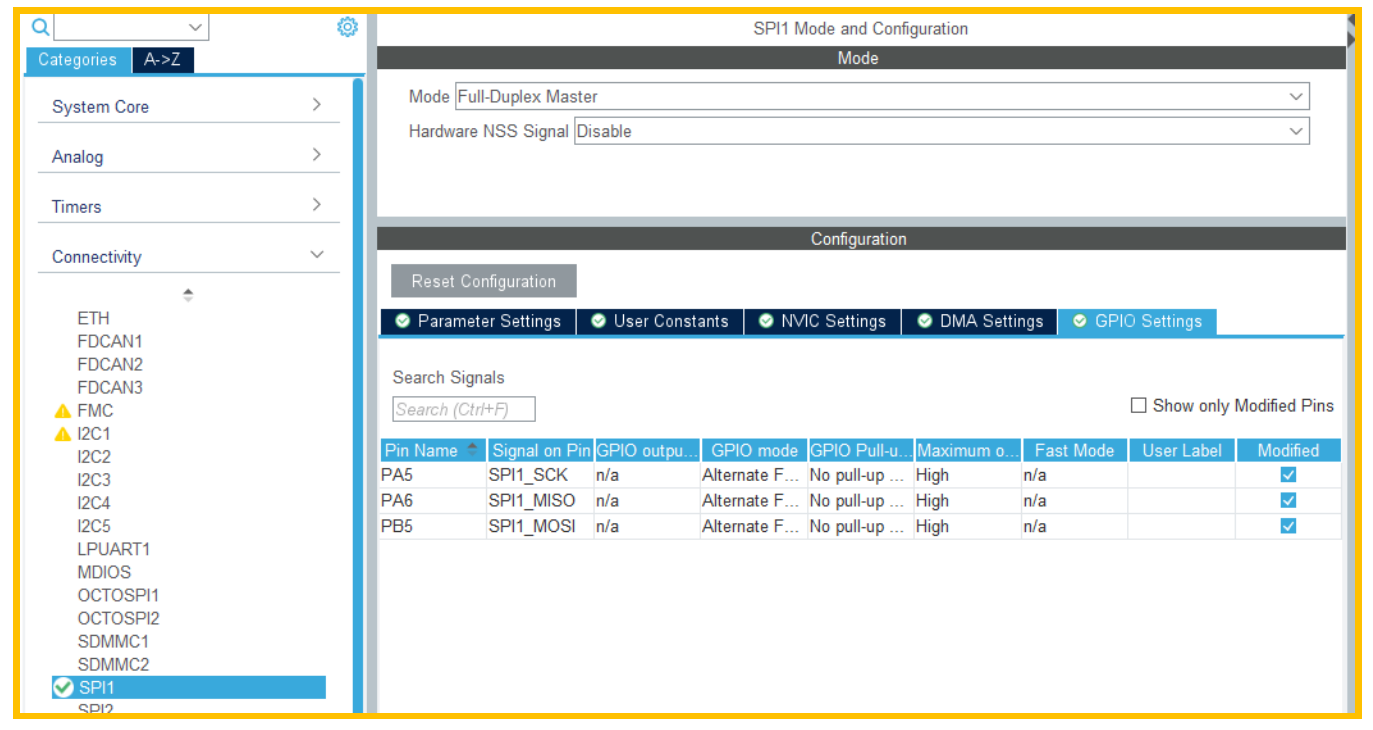The height and width of the screenshot is (730, 1373).
Task: Select ETH in the peripheral list
Action: point(93,318)
